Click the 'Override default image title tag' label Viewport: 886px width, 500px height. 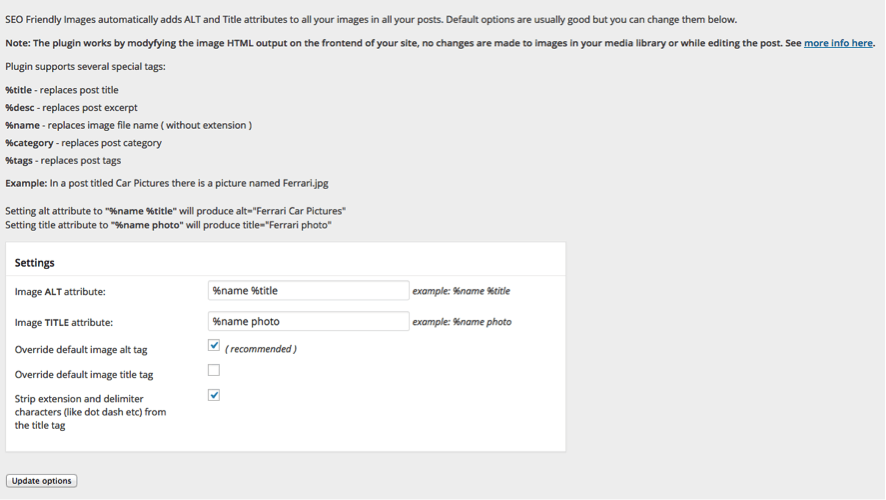pos(84,374)
